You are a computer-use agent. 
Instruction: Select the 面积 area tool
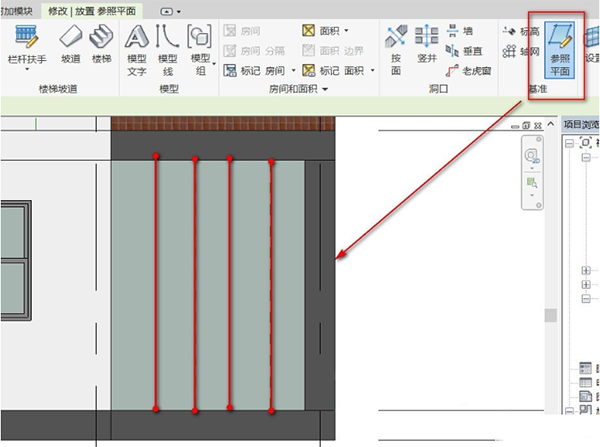321,30
